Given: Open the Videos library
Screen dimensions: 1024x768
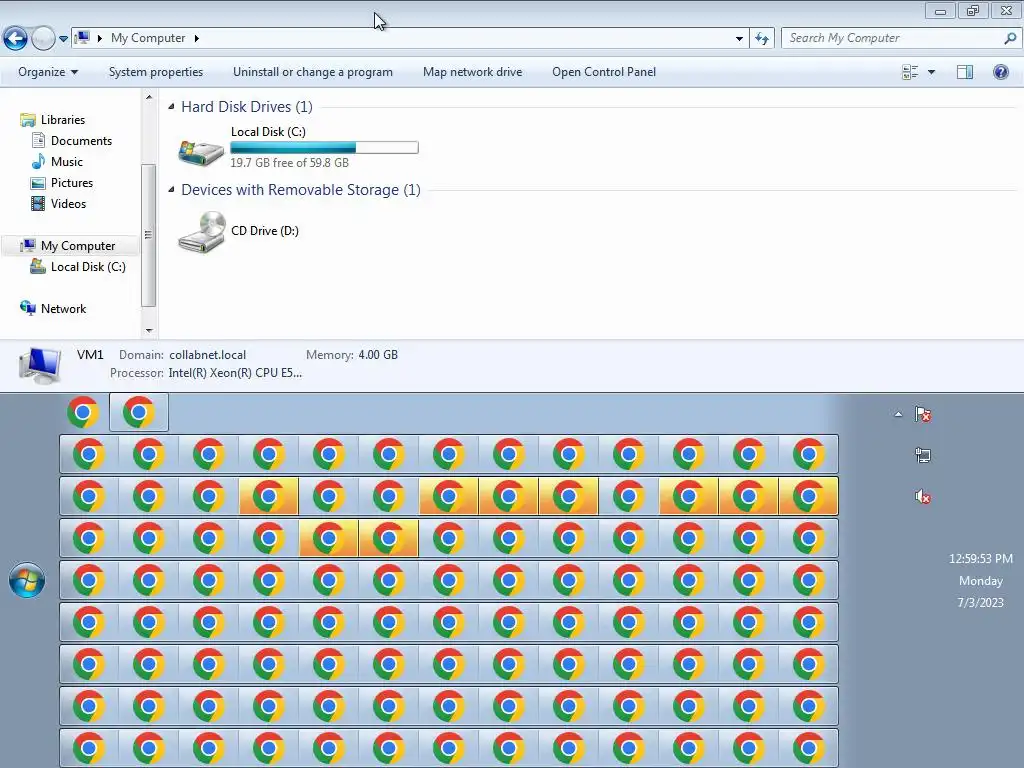Looking at the screenshot, I should pos(68,204).
